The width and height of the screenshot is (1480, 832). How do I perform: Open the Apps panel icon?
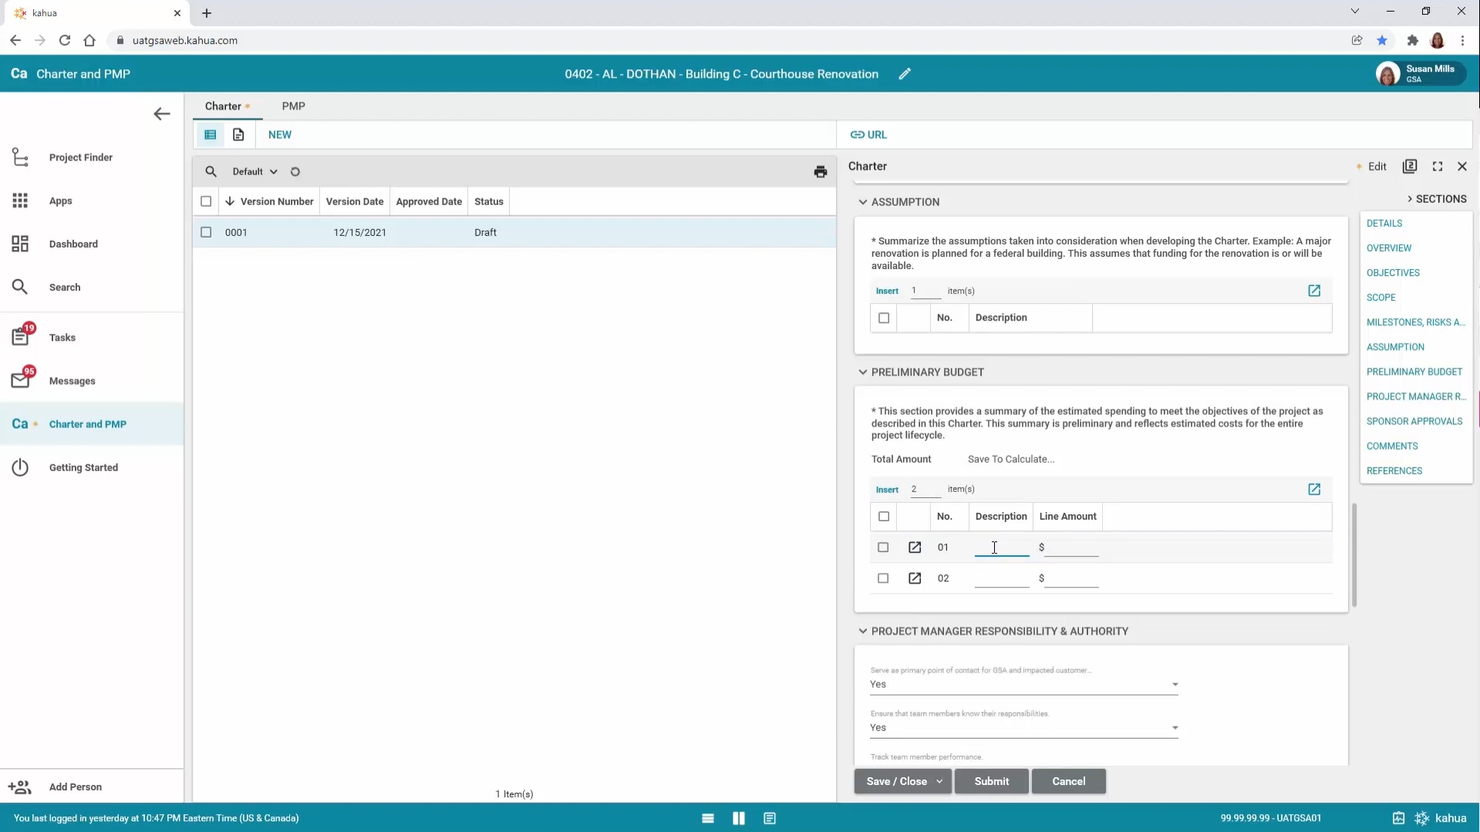click(20, 200)
